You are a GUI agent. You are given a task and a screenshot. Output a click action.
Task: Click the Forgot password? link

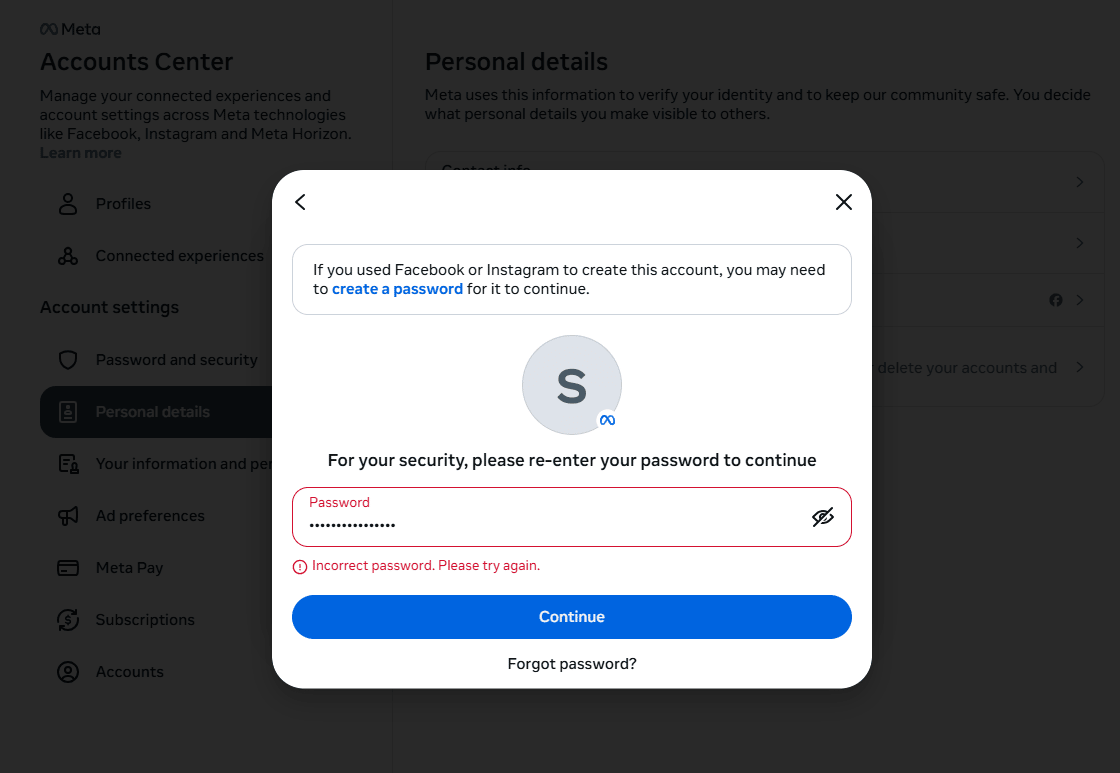tap(572, 664)
